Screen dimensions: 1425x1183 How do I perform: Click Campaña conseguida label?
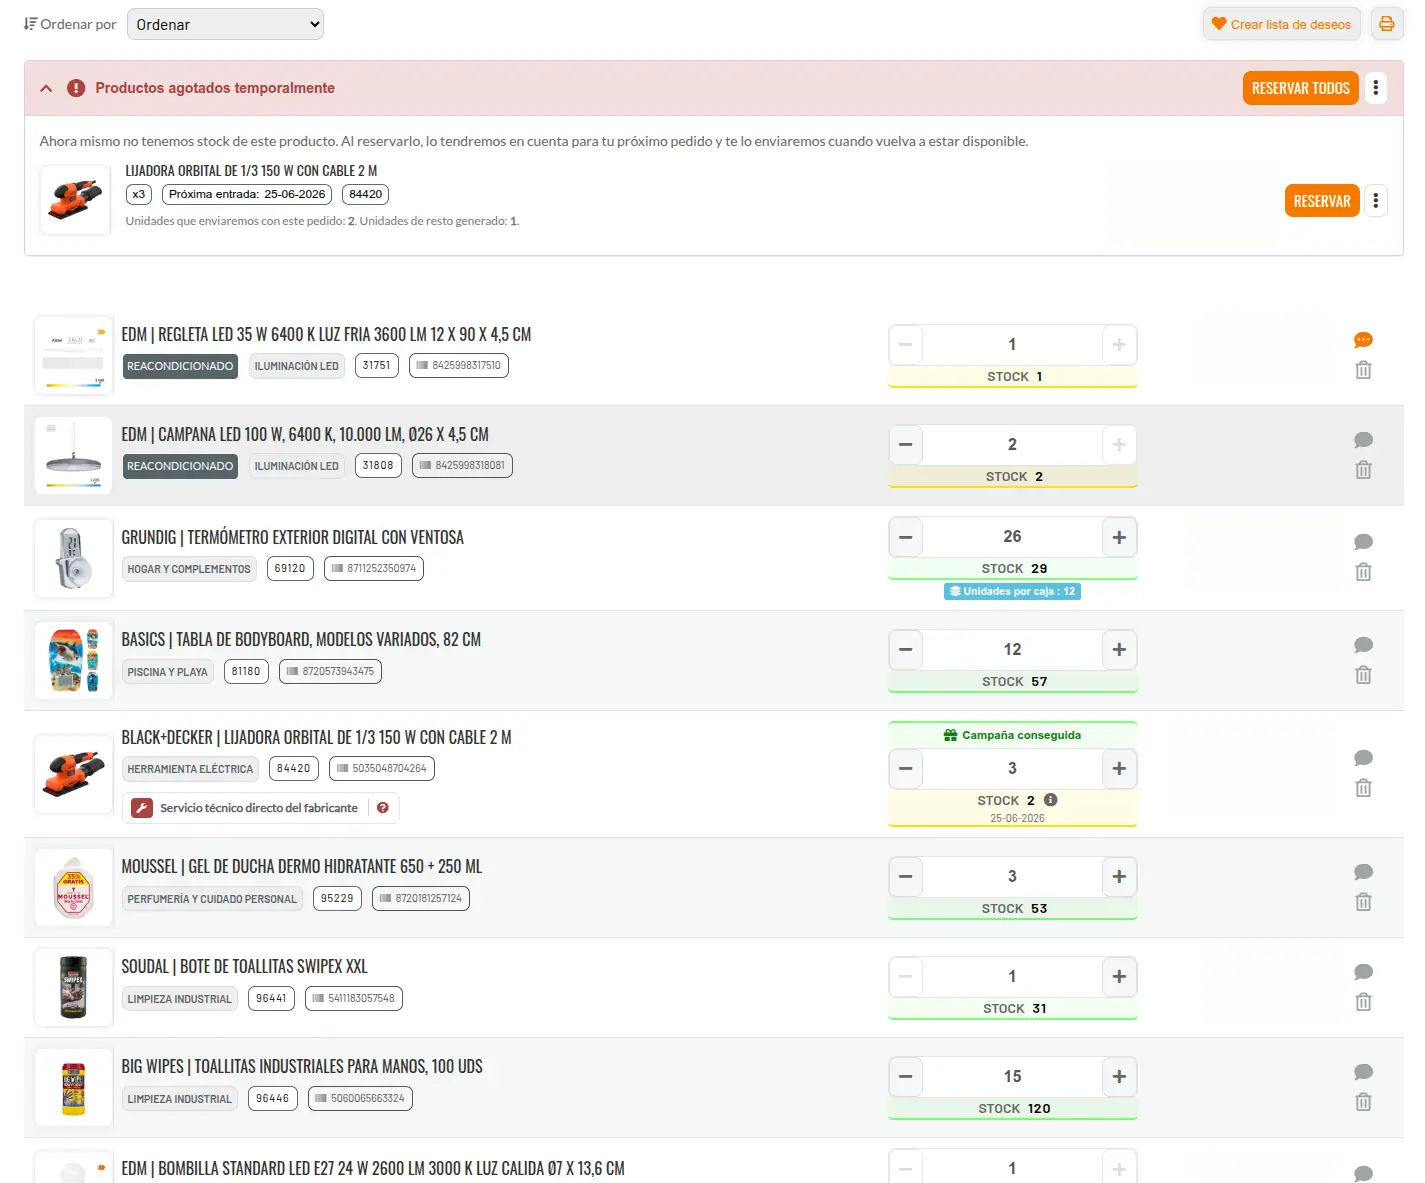[x=1012, y=735]
